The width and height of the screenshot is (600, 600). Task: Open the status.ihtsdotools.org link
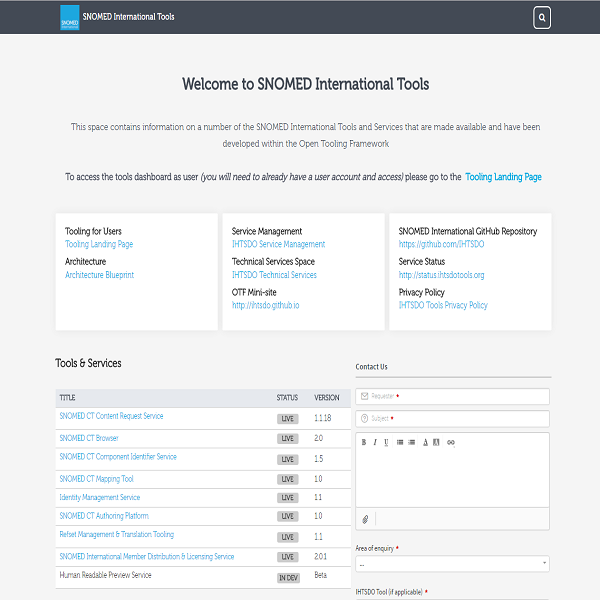[441, 275]
